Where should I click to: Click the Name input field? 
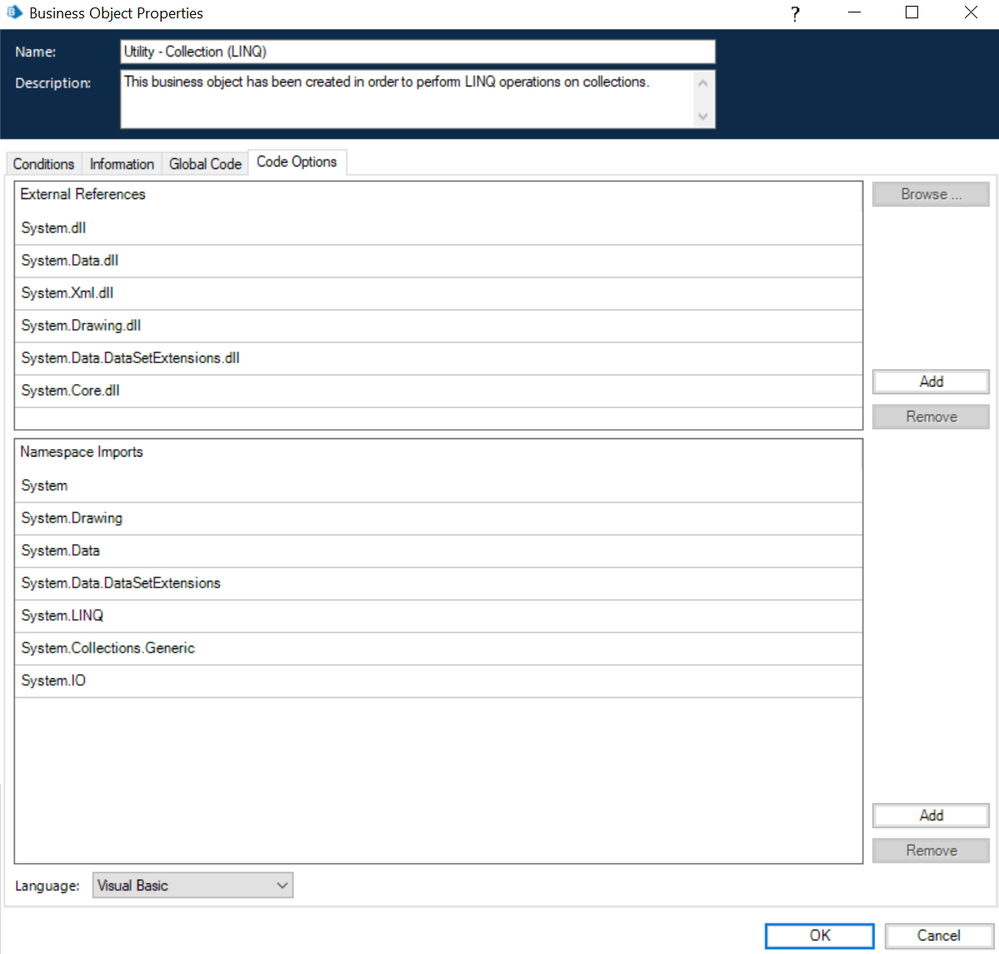(417, 52)
